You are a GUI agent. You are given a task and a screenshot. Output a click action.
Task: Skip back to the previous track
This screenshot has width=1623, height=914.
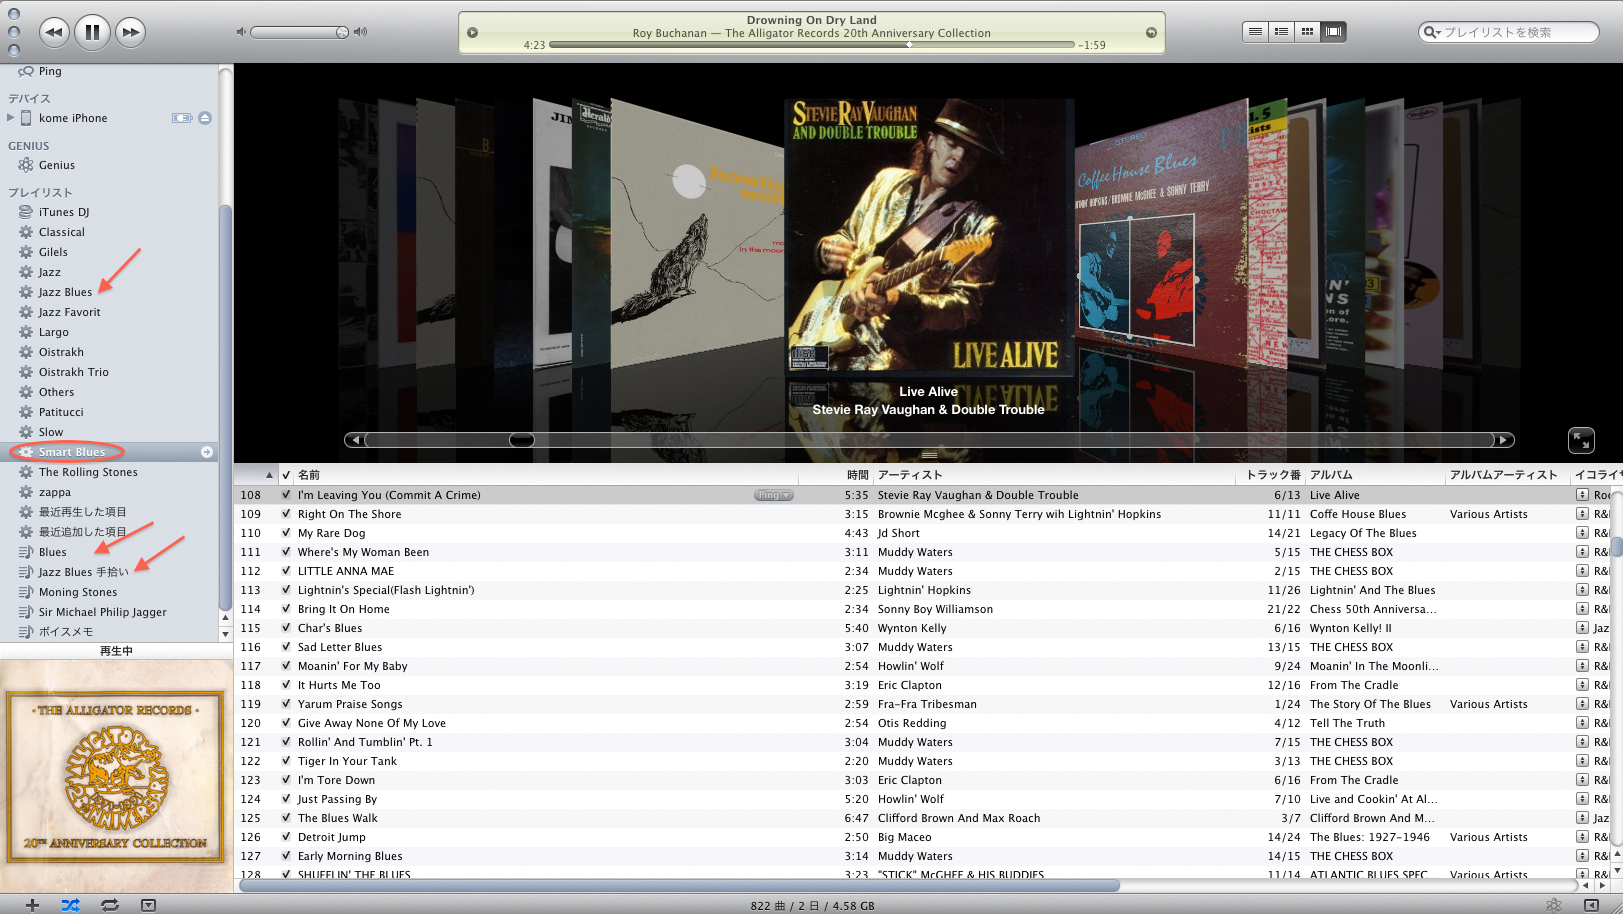pyautogui.click(x=54, y=32)
